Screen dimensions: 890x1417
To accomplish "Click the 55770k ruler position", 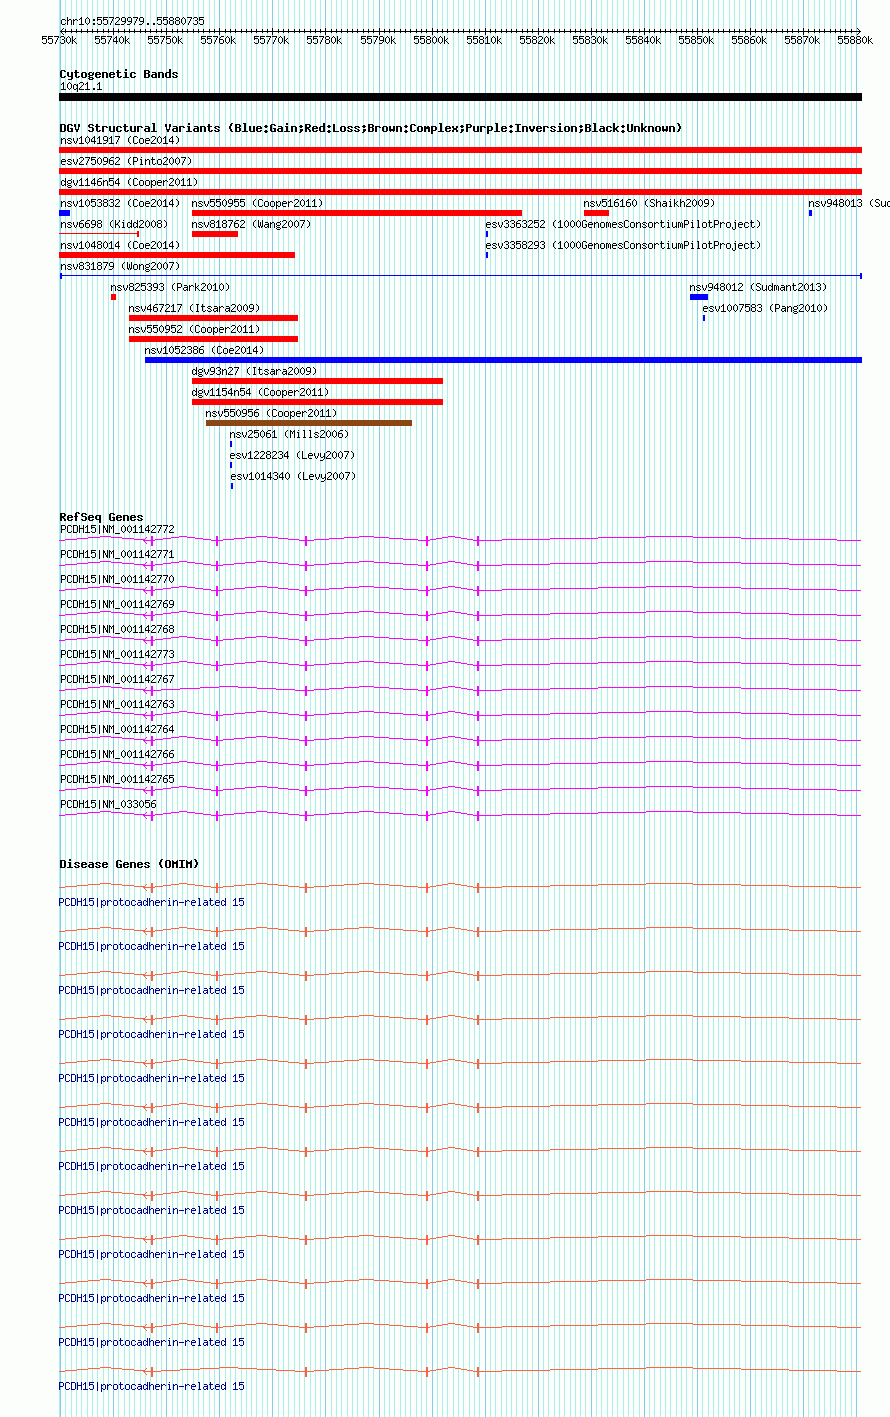I will tap(271, 40).
